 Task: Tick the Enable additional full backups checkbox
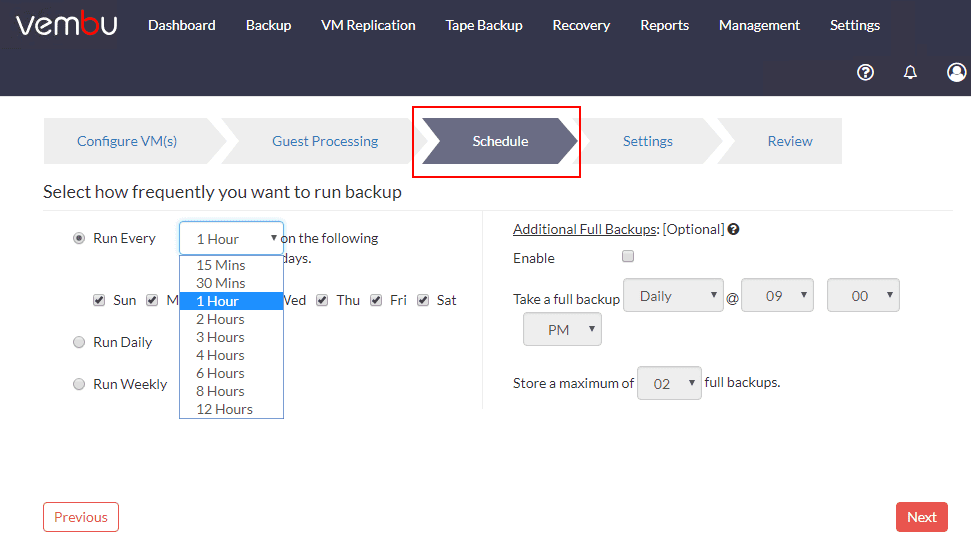click(x=628, y=256)
